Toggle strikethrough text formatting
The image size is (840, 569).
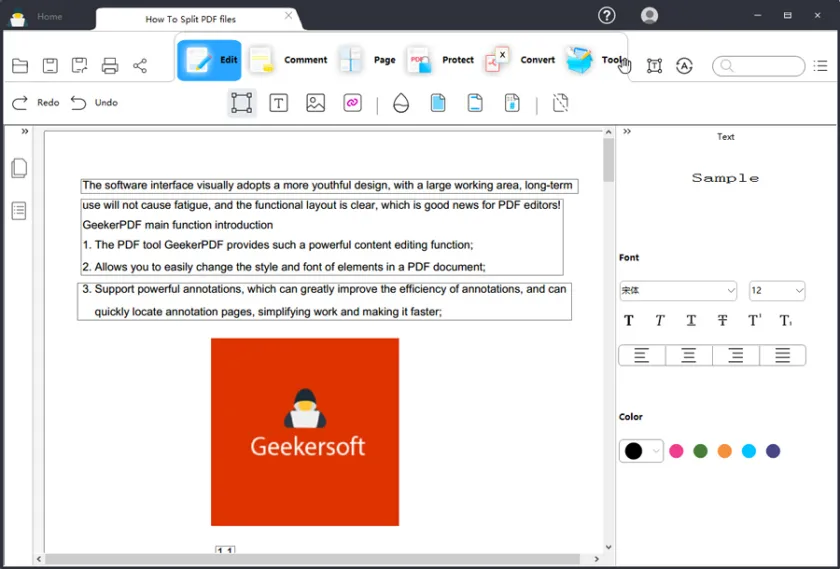tap(722, 321)
